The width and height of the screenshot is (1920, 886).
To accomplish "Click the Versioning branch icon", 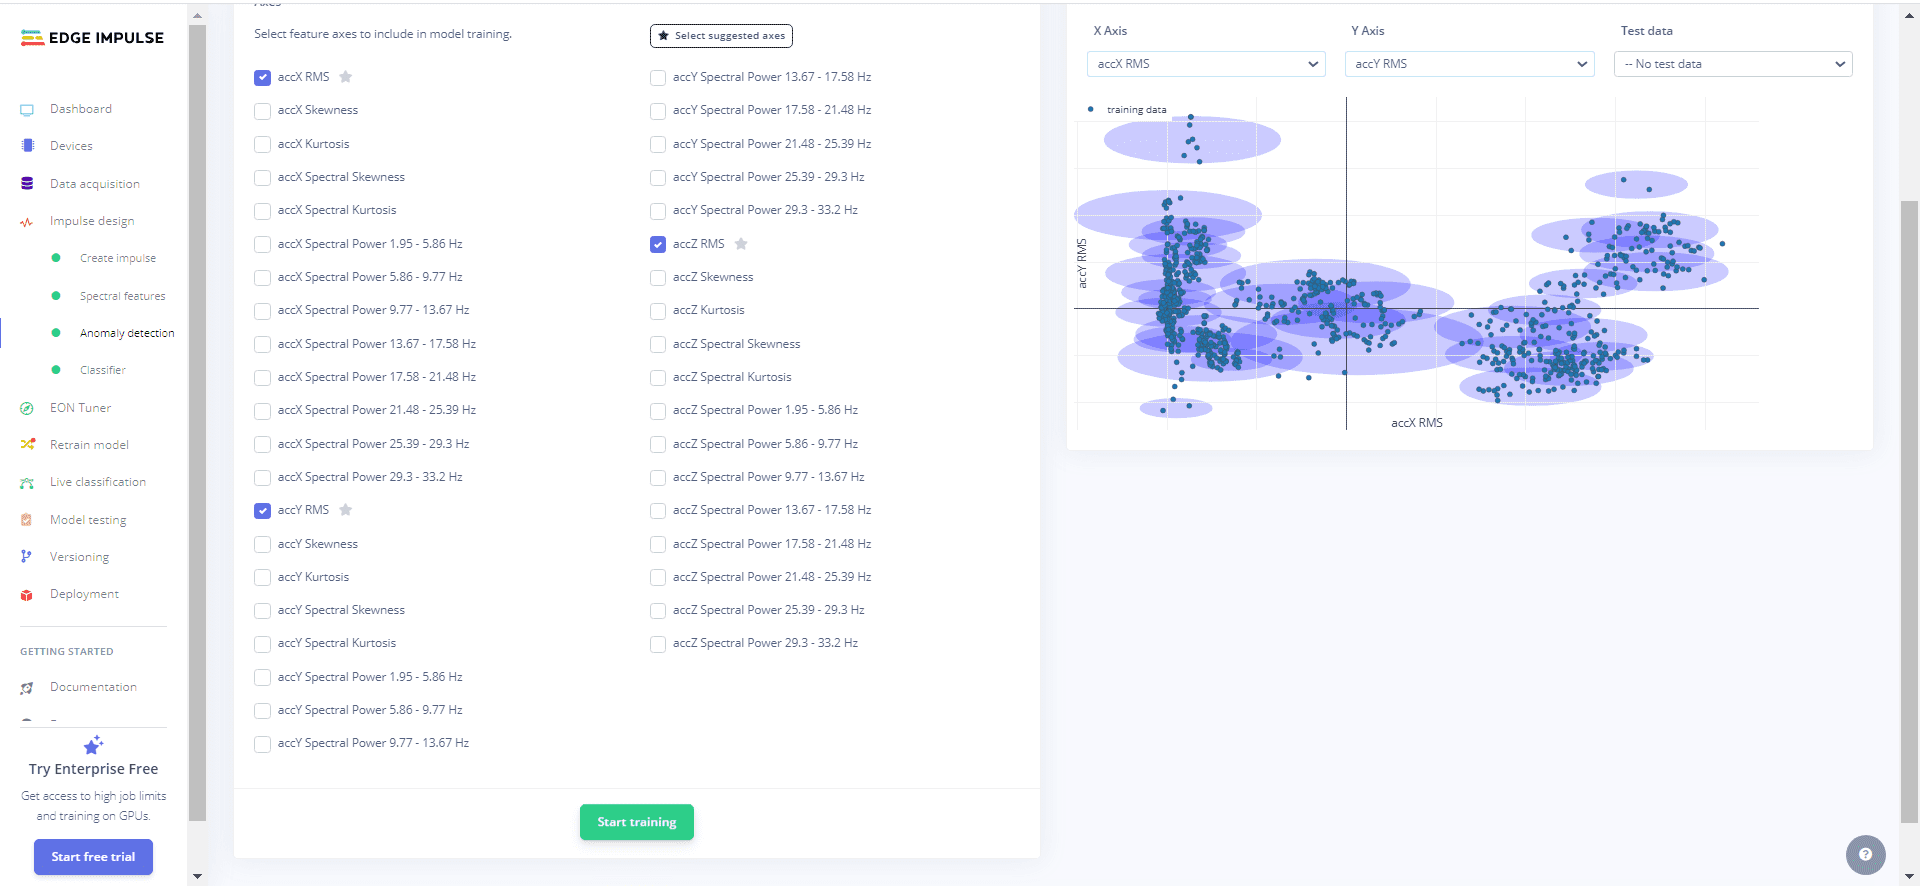I will [27, 557].
